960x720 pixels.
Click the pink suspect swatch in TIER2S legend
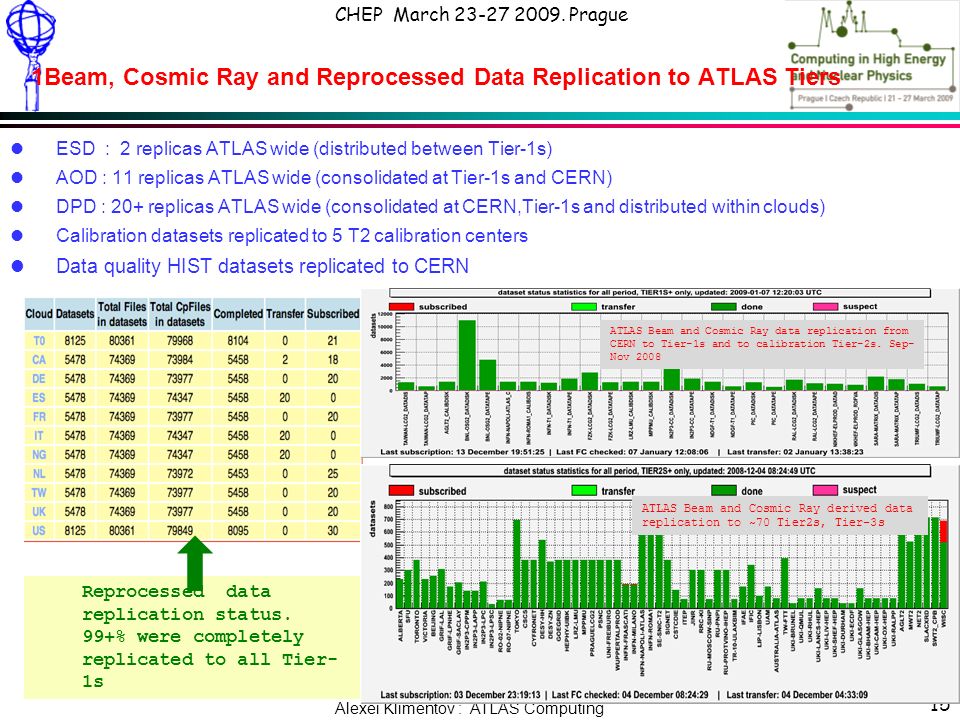pos(825,490)
